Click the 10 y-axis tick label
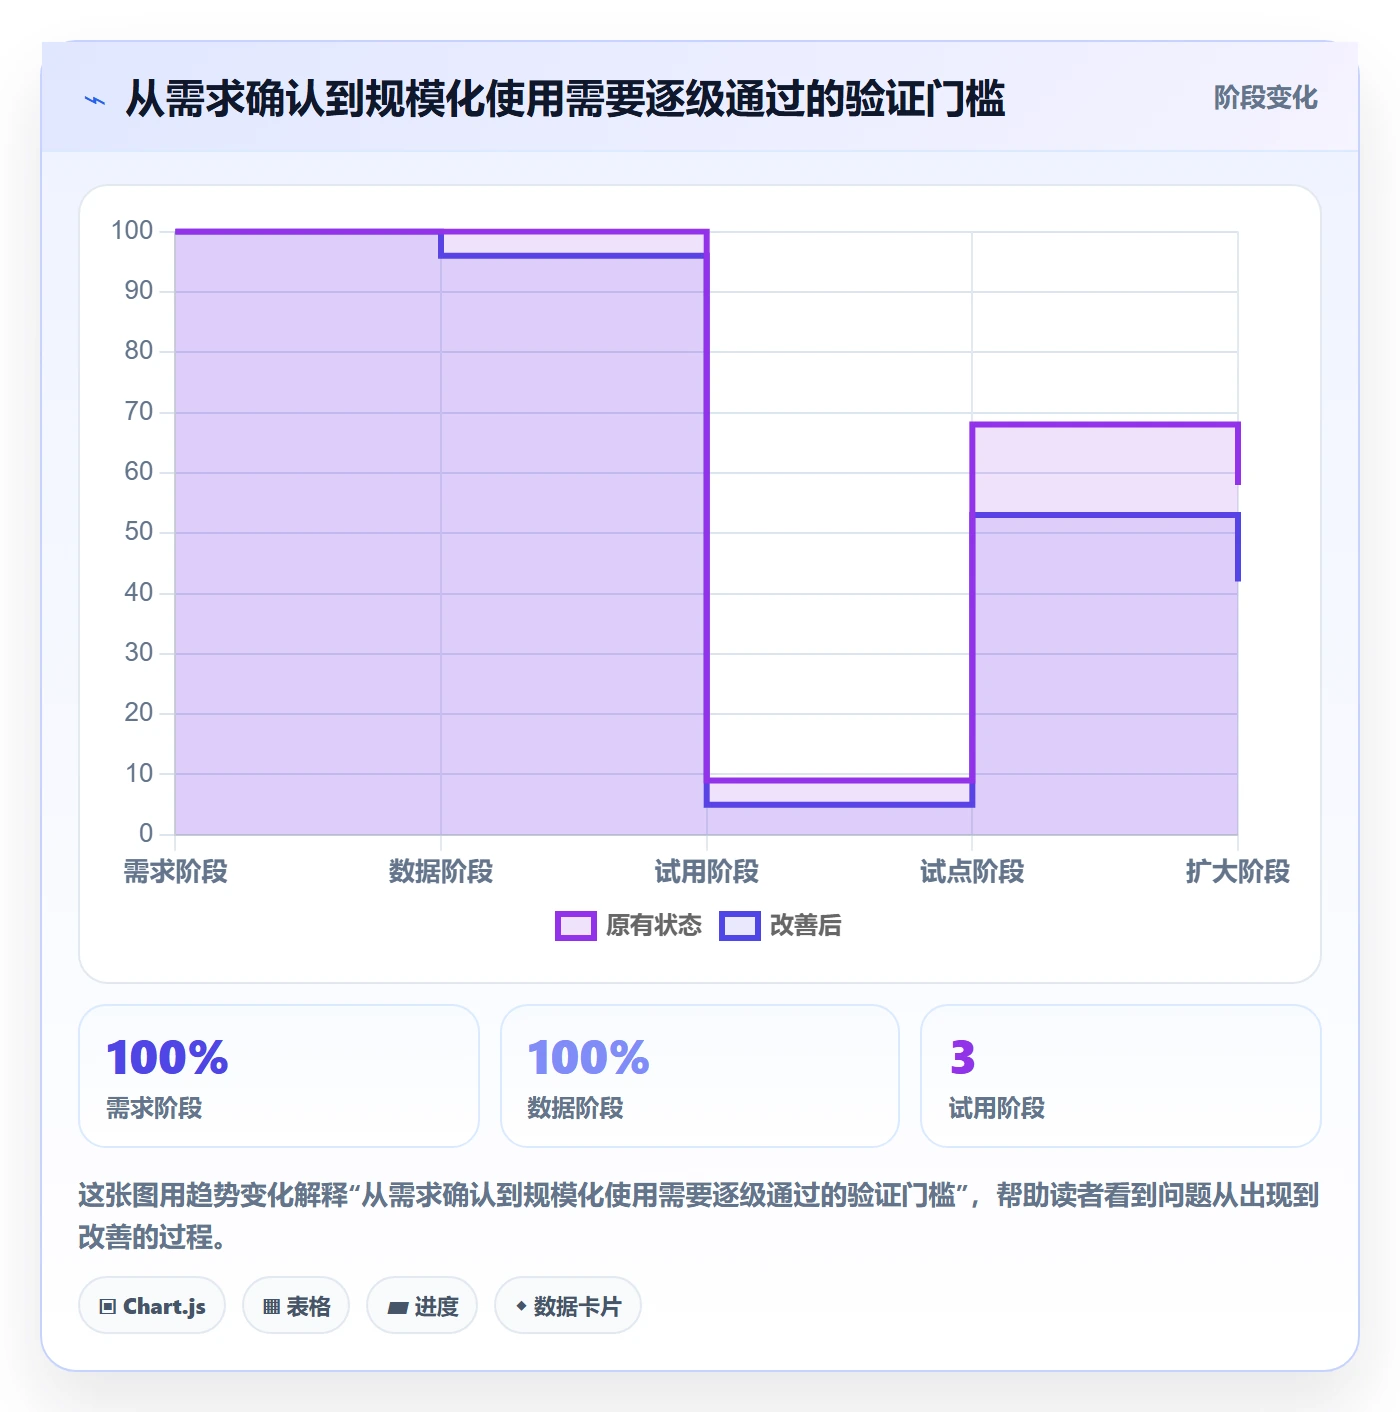Image resolution: width=1400 pixels, height=1412 pixels. point(139,773)
